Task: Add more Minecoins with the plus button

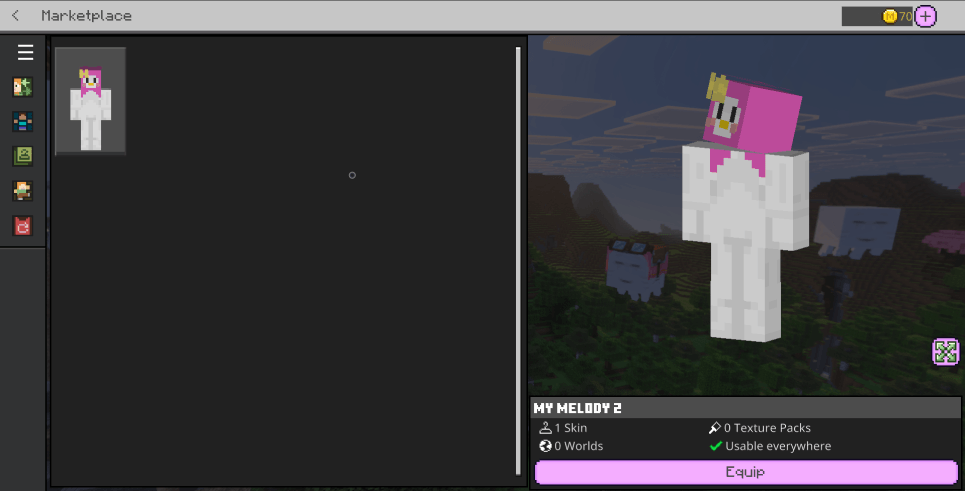Action: (x=925, y=16)
